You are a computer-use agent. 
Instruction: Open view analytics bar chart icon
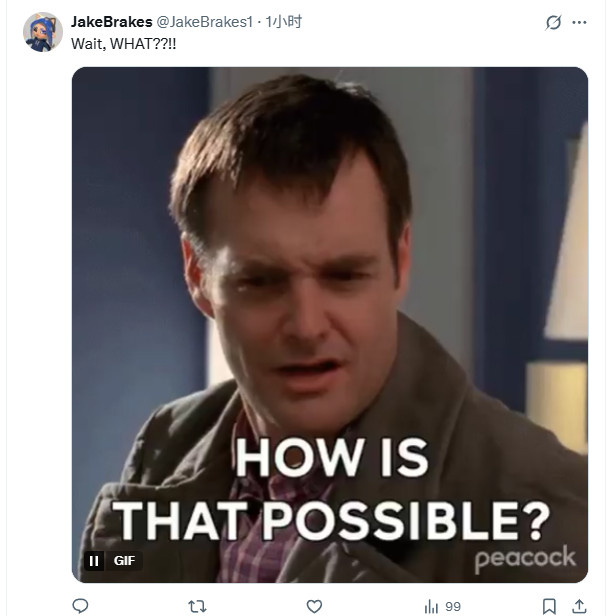pos(431,606)
